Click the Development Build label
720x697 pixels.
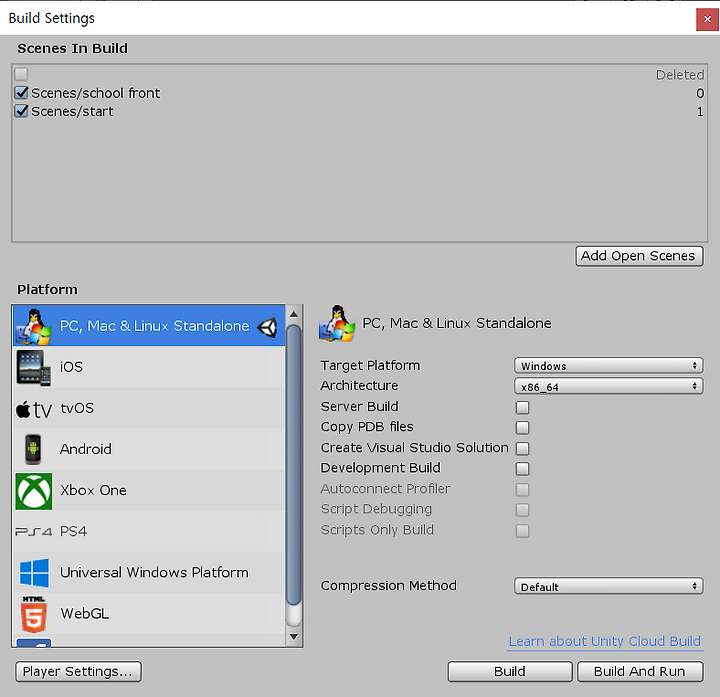(x=380, y=468)
